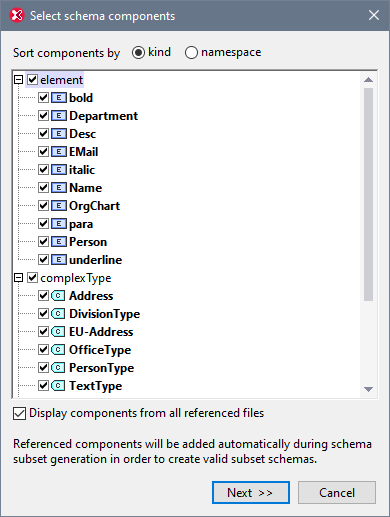Click the E icon beside OrgChart
The image size is (390, 517).
[59, 206]
